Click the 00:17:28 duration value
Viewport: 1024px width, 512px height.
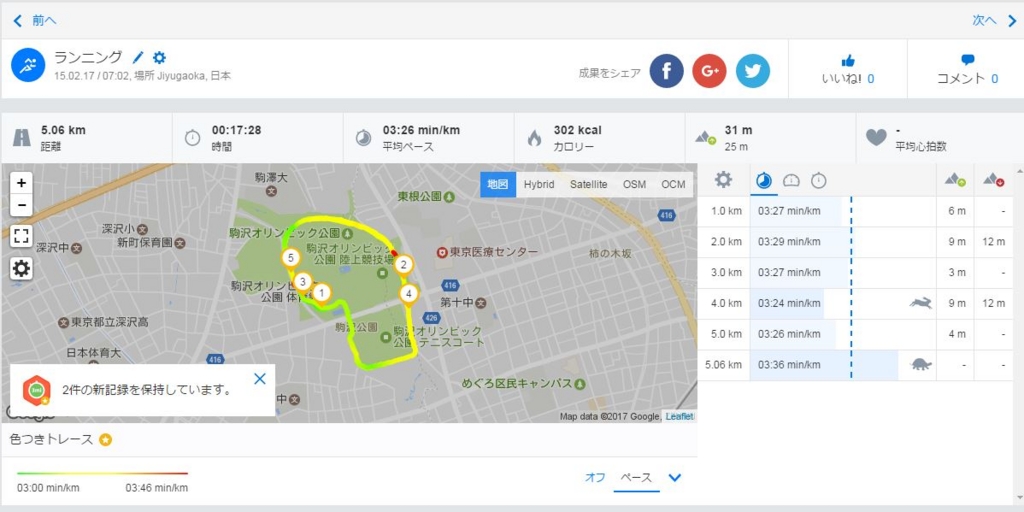[236, 130]
